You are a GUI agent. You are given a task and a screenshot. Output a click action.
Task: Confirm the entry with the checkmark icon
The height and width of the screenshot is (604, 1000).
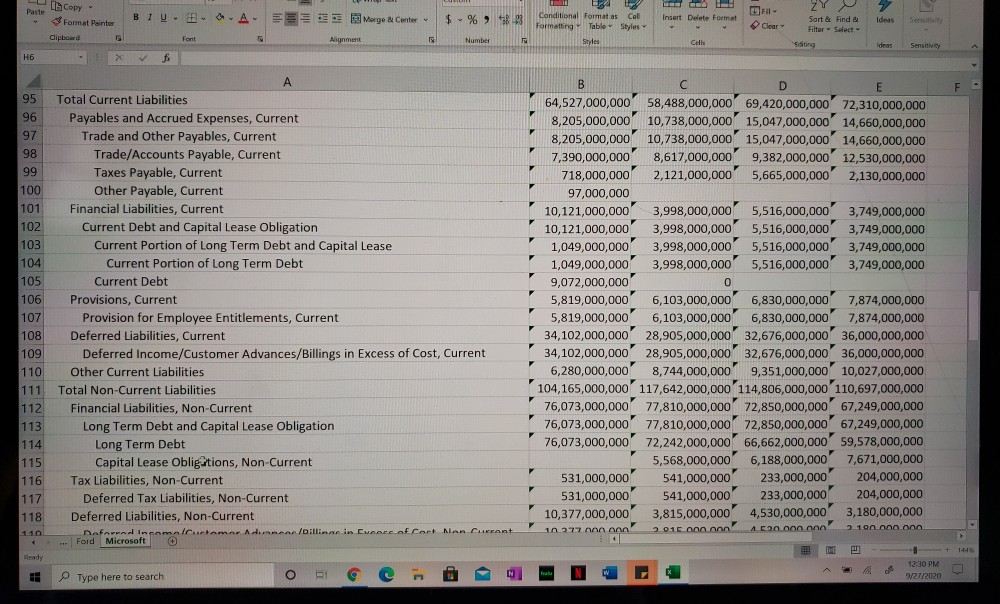point(143,57)
